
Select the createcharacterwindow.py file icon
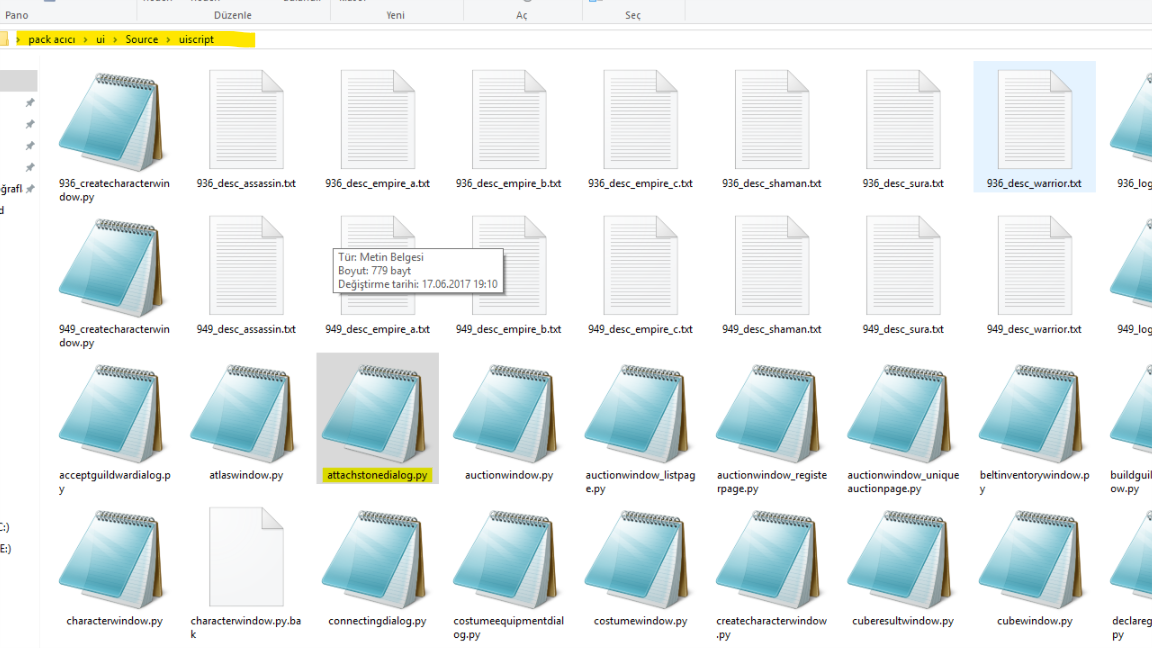768,560
